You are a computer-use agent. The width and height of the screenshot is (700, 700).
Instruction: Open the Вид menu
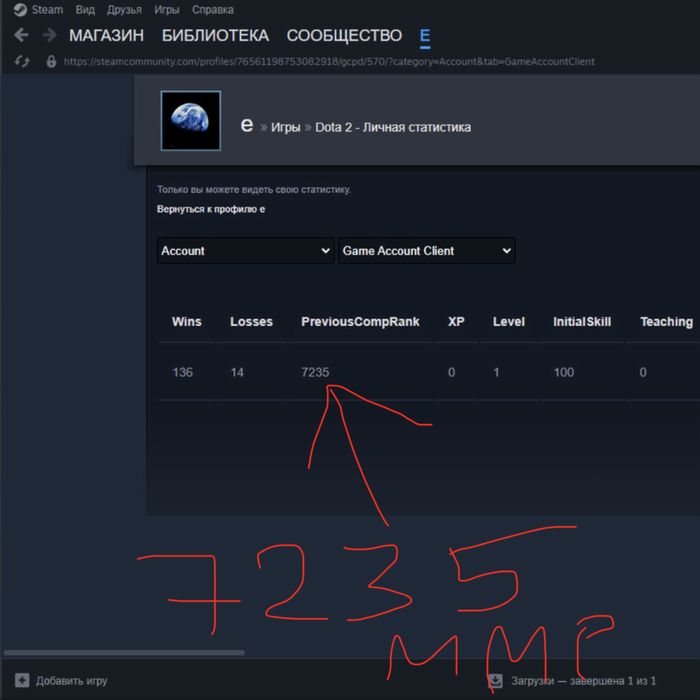(85, 9)
